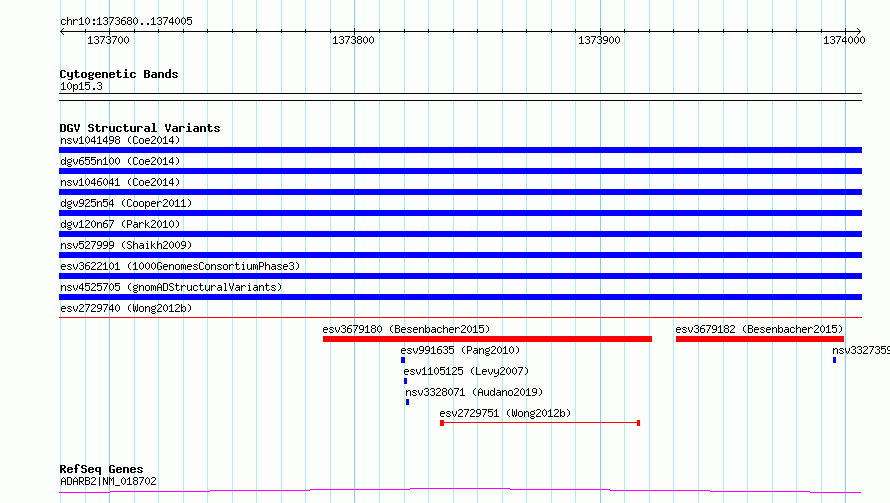Click the dgv925n54 (Cooper2011) label
Viewport: 890px width, 503px height.
point(126,203)
